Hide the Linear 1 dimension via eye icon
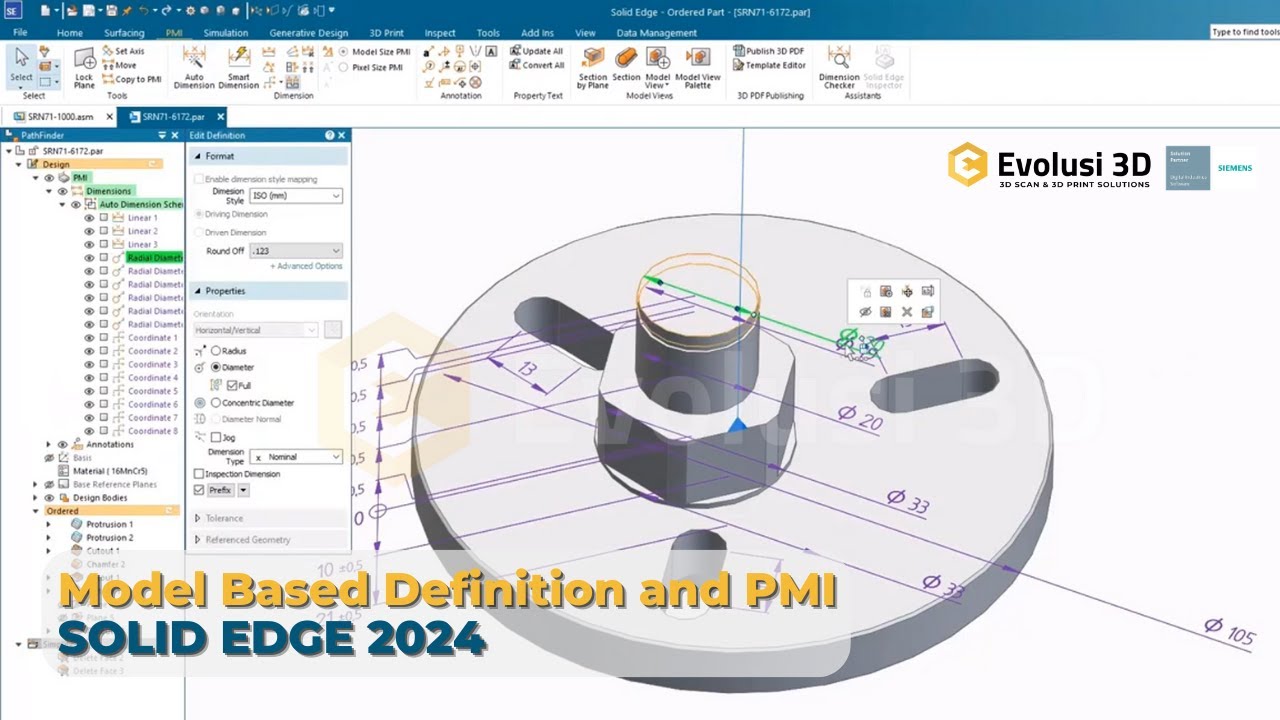This screenshot has width=1280, height=720. click(89, 218)
